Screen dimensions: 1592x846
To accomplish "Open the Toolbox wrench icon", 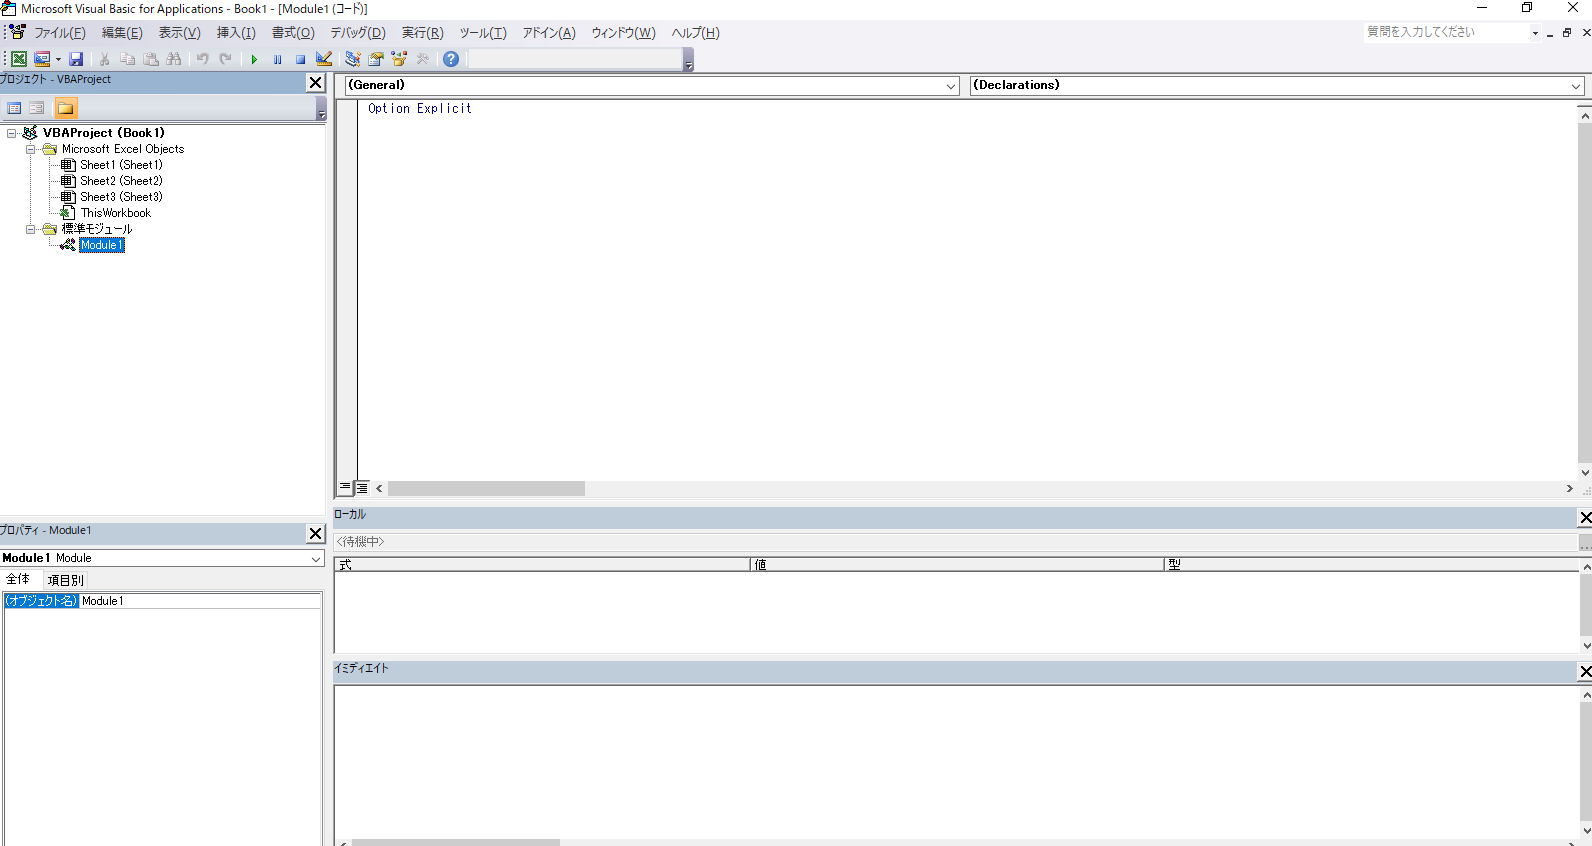I will (423, 59).
